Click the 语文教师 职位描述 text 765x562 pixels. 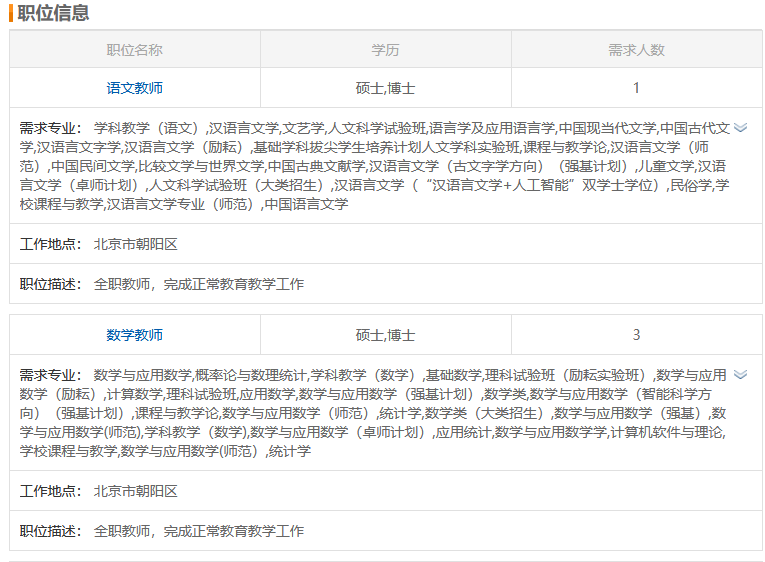(198, 284)
